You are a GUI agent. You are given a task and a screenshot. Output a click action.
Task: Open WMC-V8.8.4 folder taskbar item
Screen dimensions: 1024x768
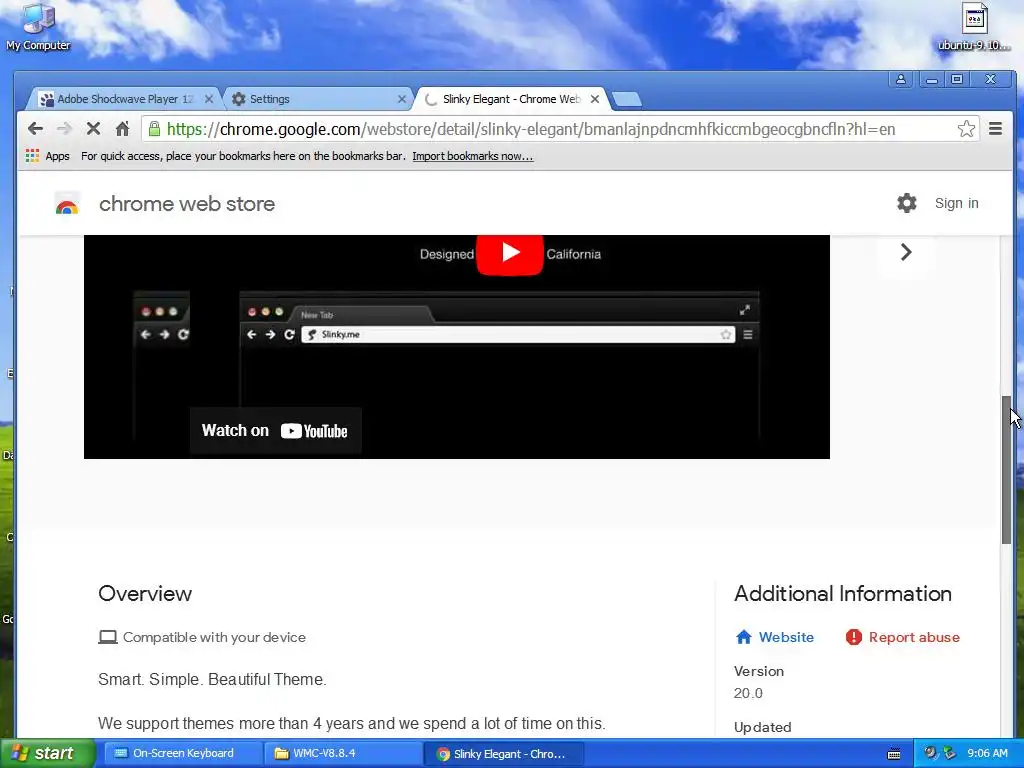click(343, 753)
